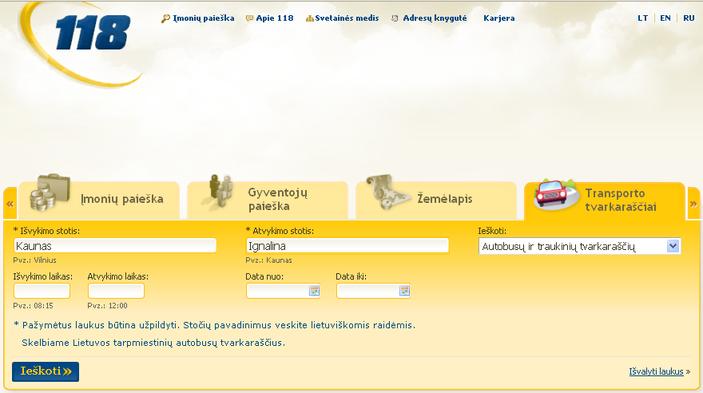Open the Svetainės medis link
The image size is (703, 393).
click(x=347, y=18)
